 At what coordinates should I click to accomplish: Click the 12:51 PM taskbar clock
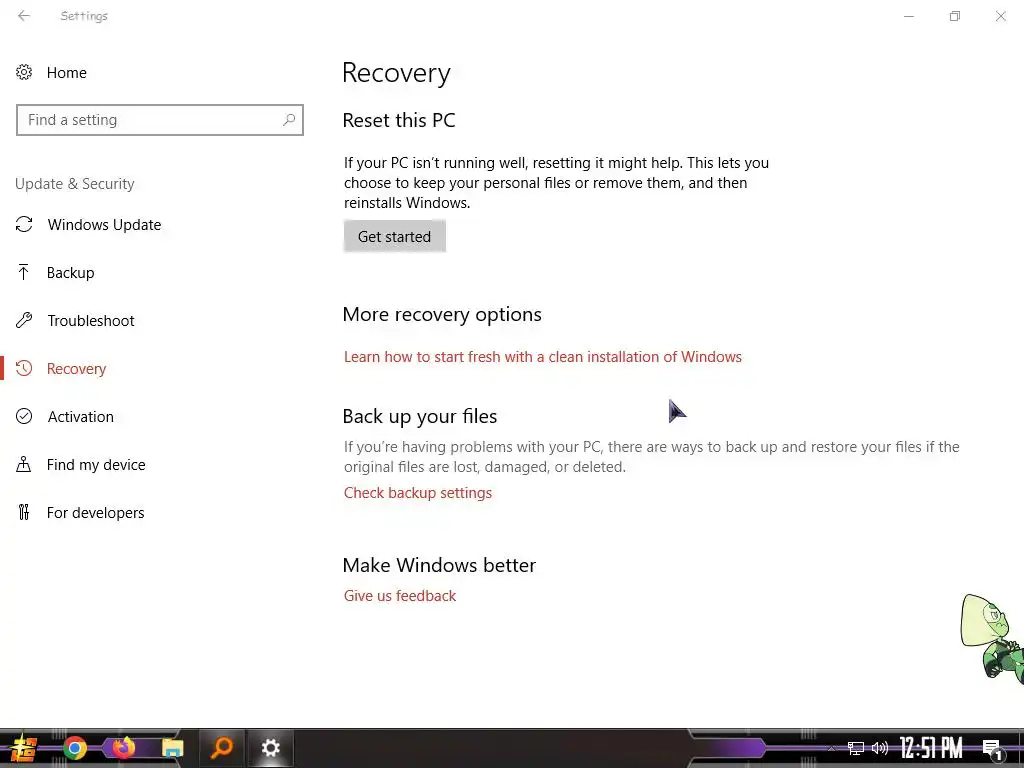pos(931,748)
